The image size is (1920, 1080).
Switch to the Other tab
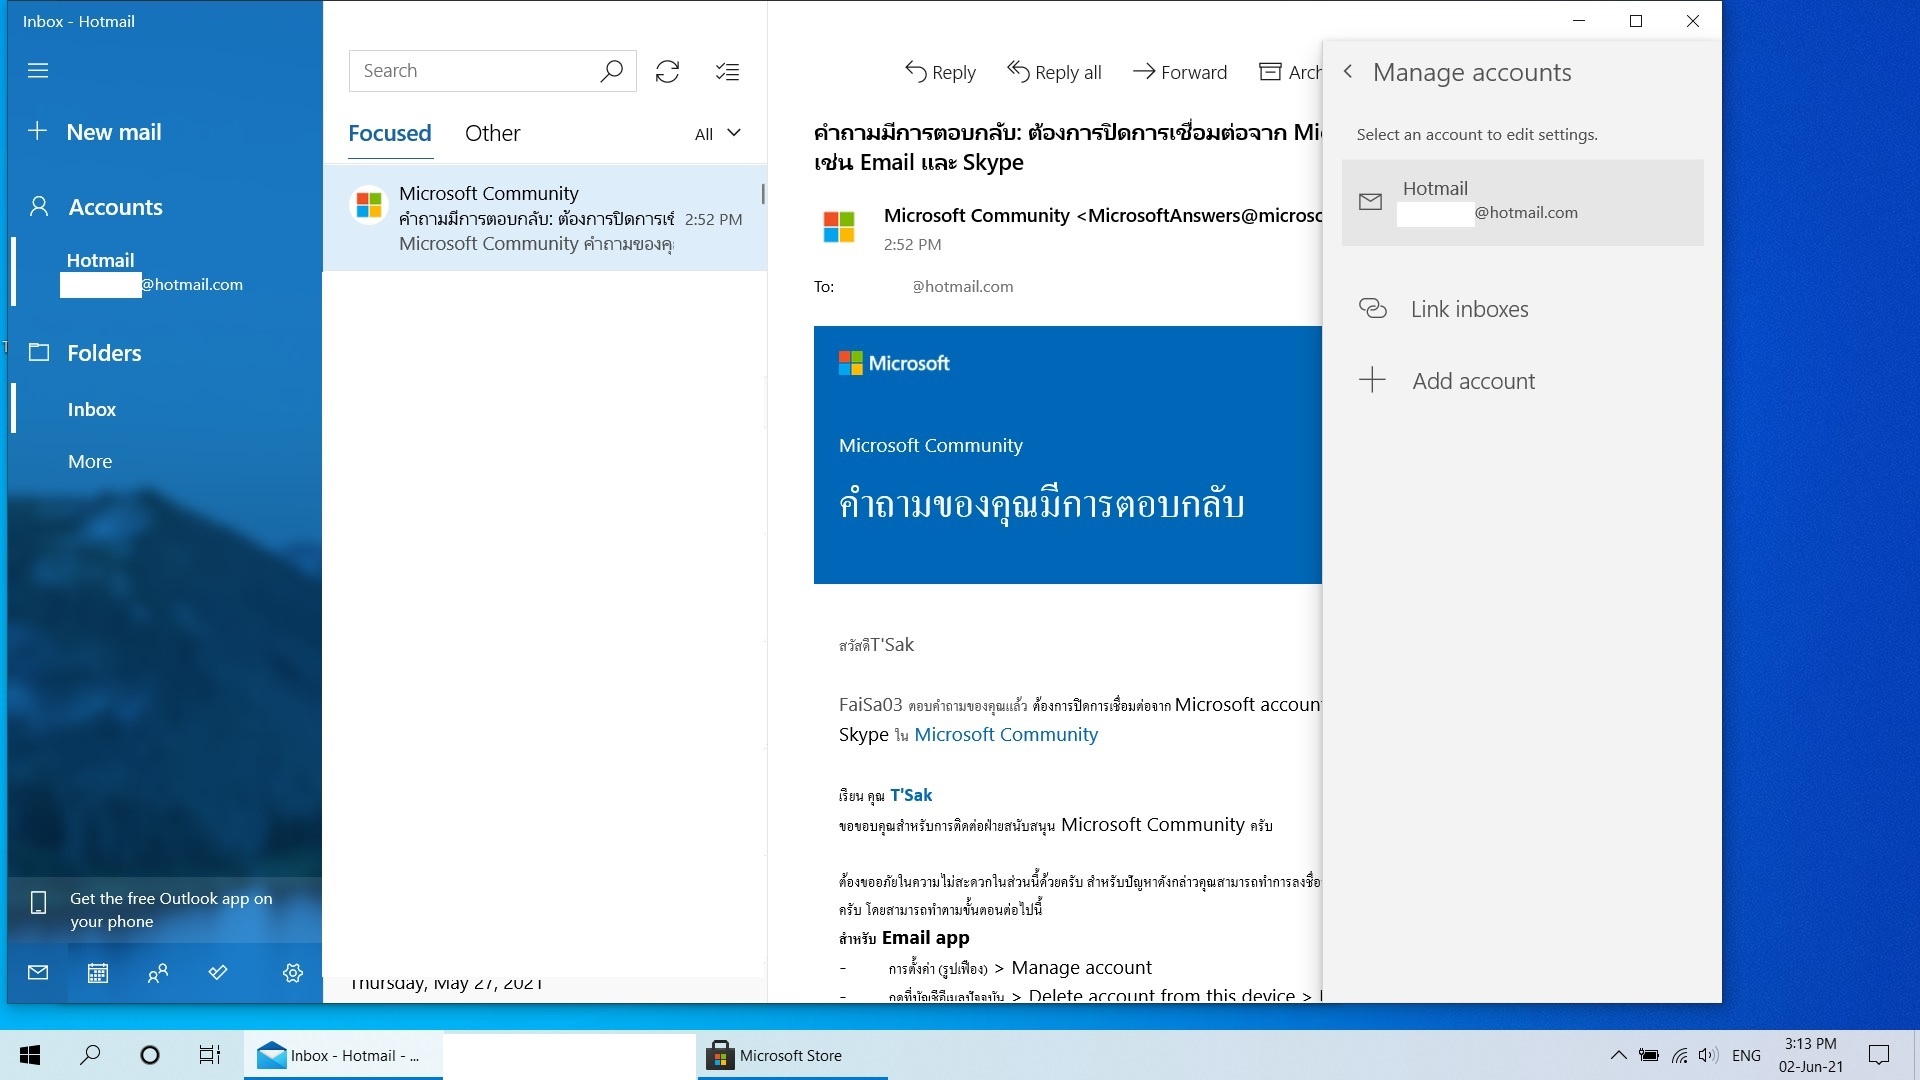tap(492, 133)
